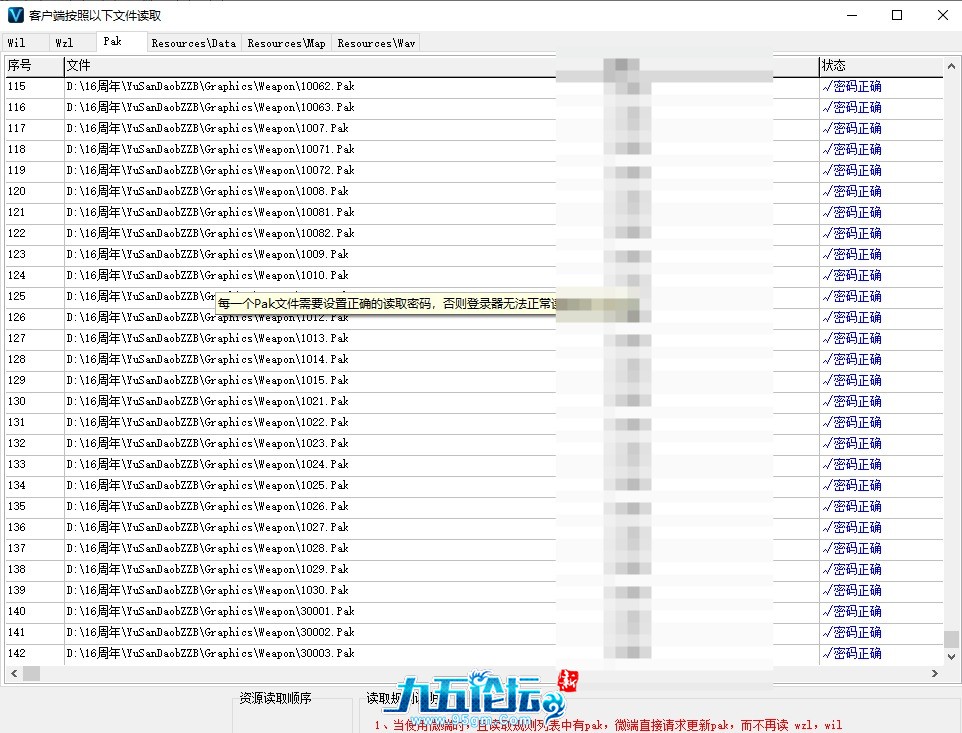The height and width of the screenshot is (733, 962).
Task: Click the horizontal scrollbar right arrow
Action: [934, 674]
